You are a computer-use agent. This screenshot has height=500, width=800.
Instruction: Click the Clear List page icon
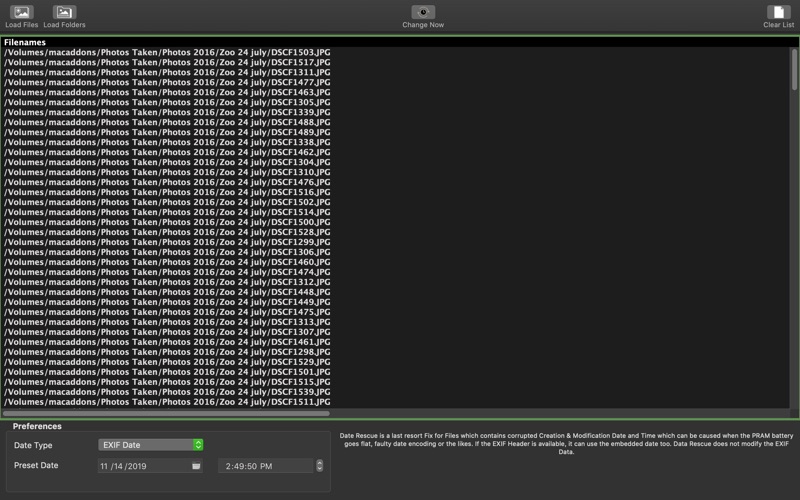pyautogui.click(x=779, y=12)
